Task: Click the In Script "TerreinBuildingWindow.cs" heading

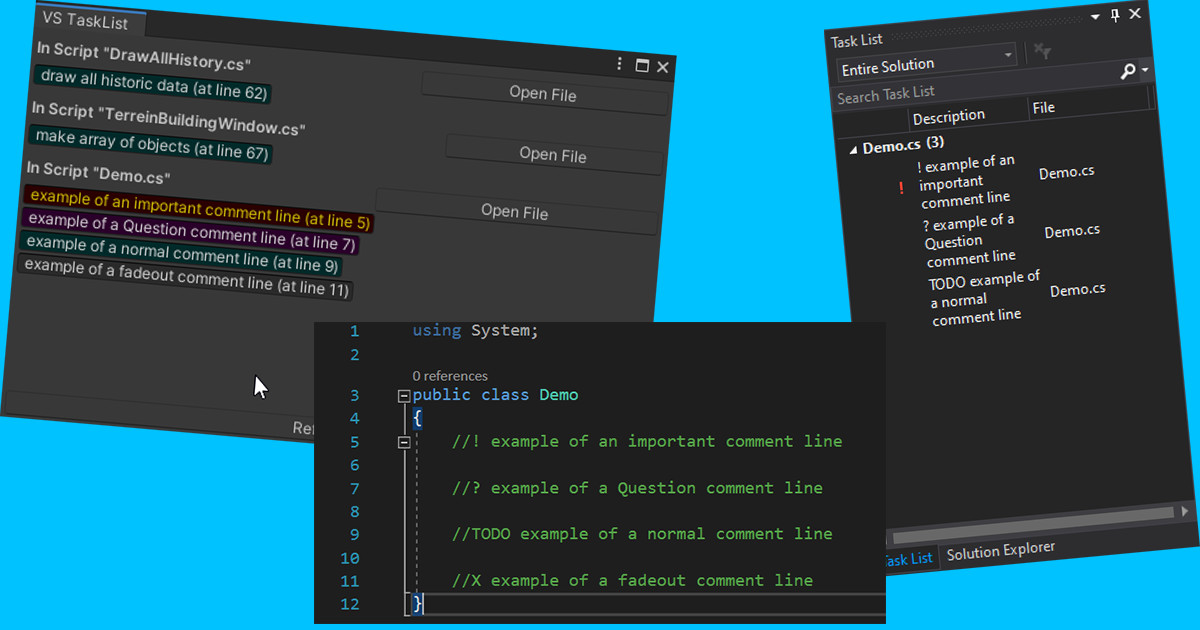Action: [167, 117]
